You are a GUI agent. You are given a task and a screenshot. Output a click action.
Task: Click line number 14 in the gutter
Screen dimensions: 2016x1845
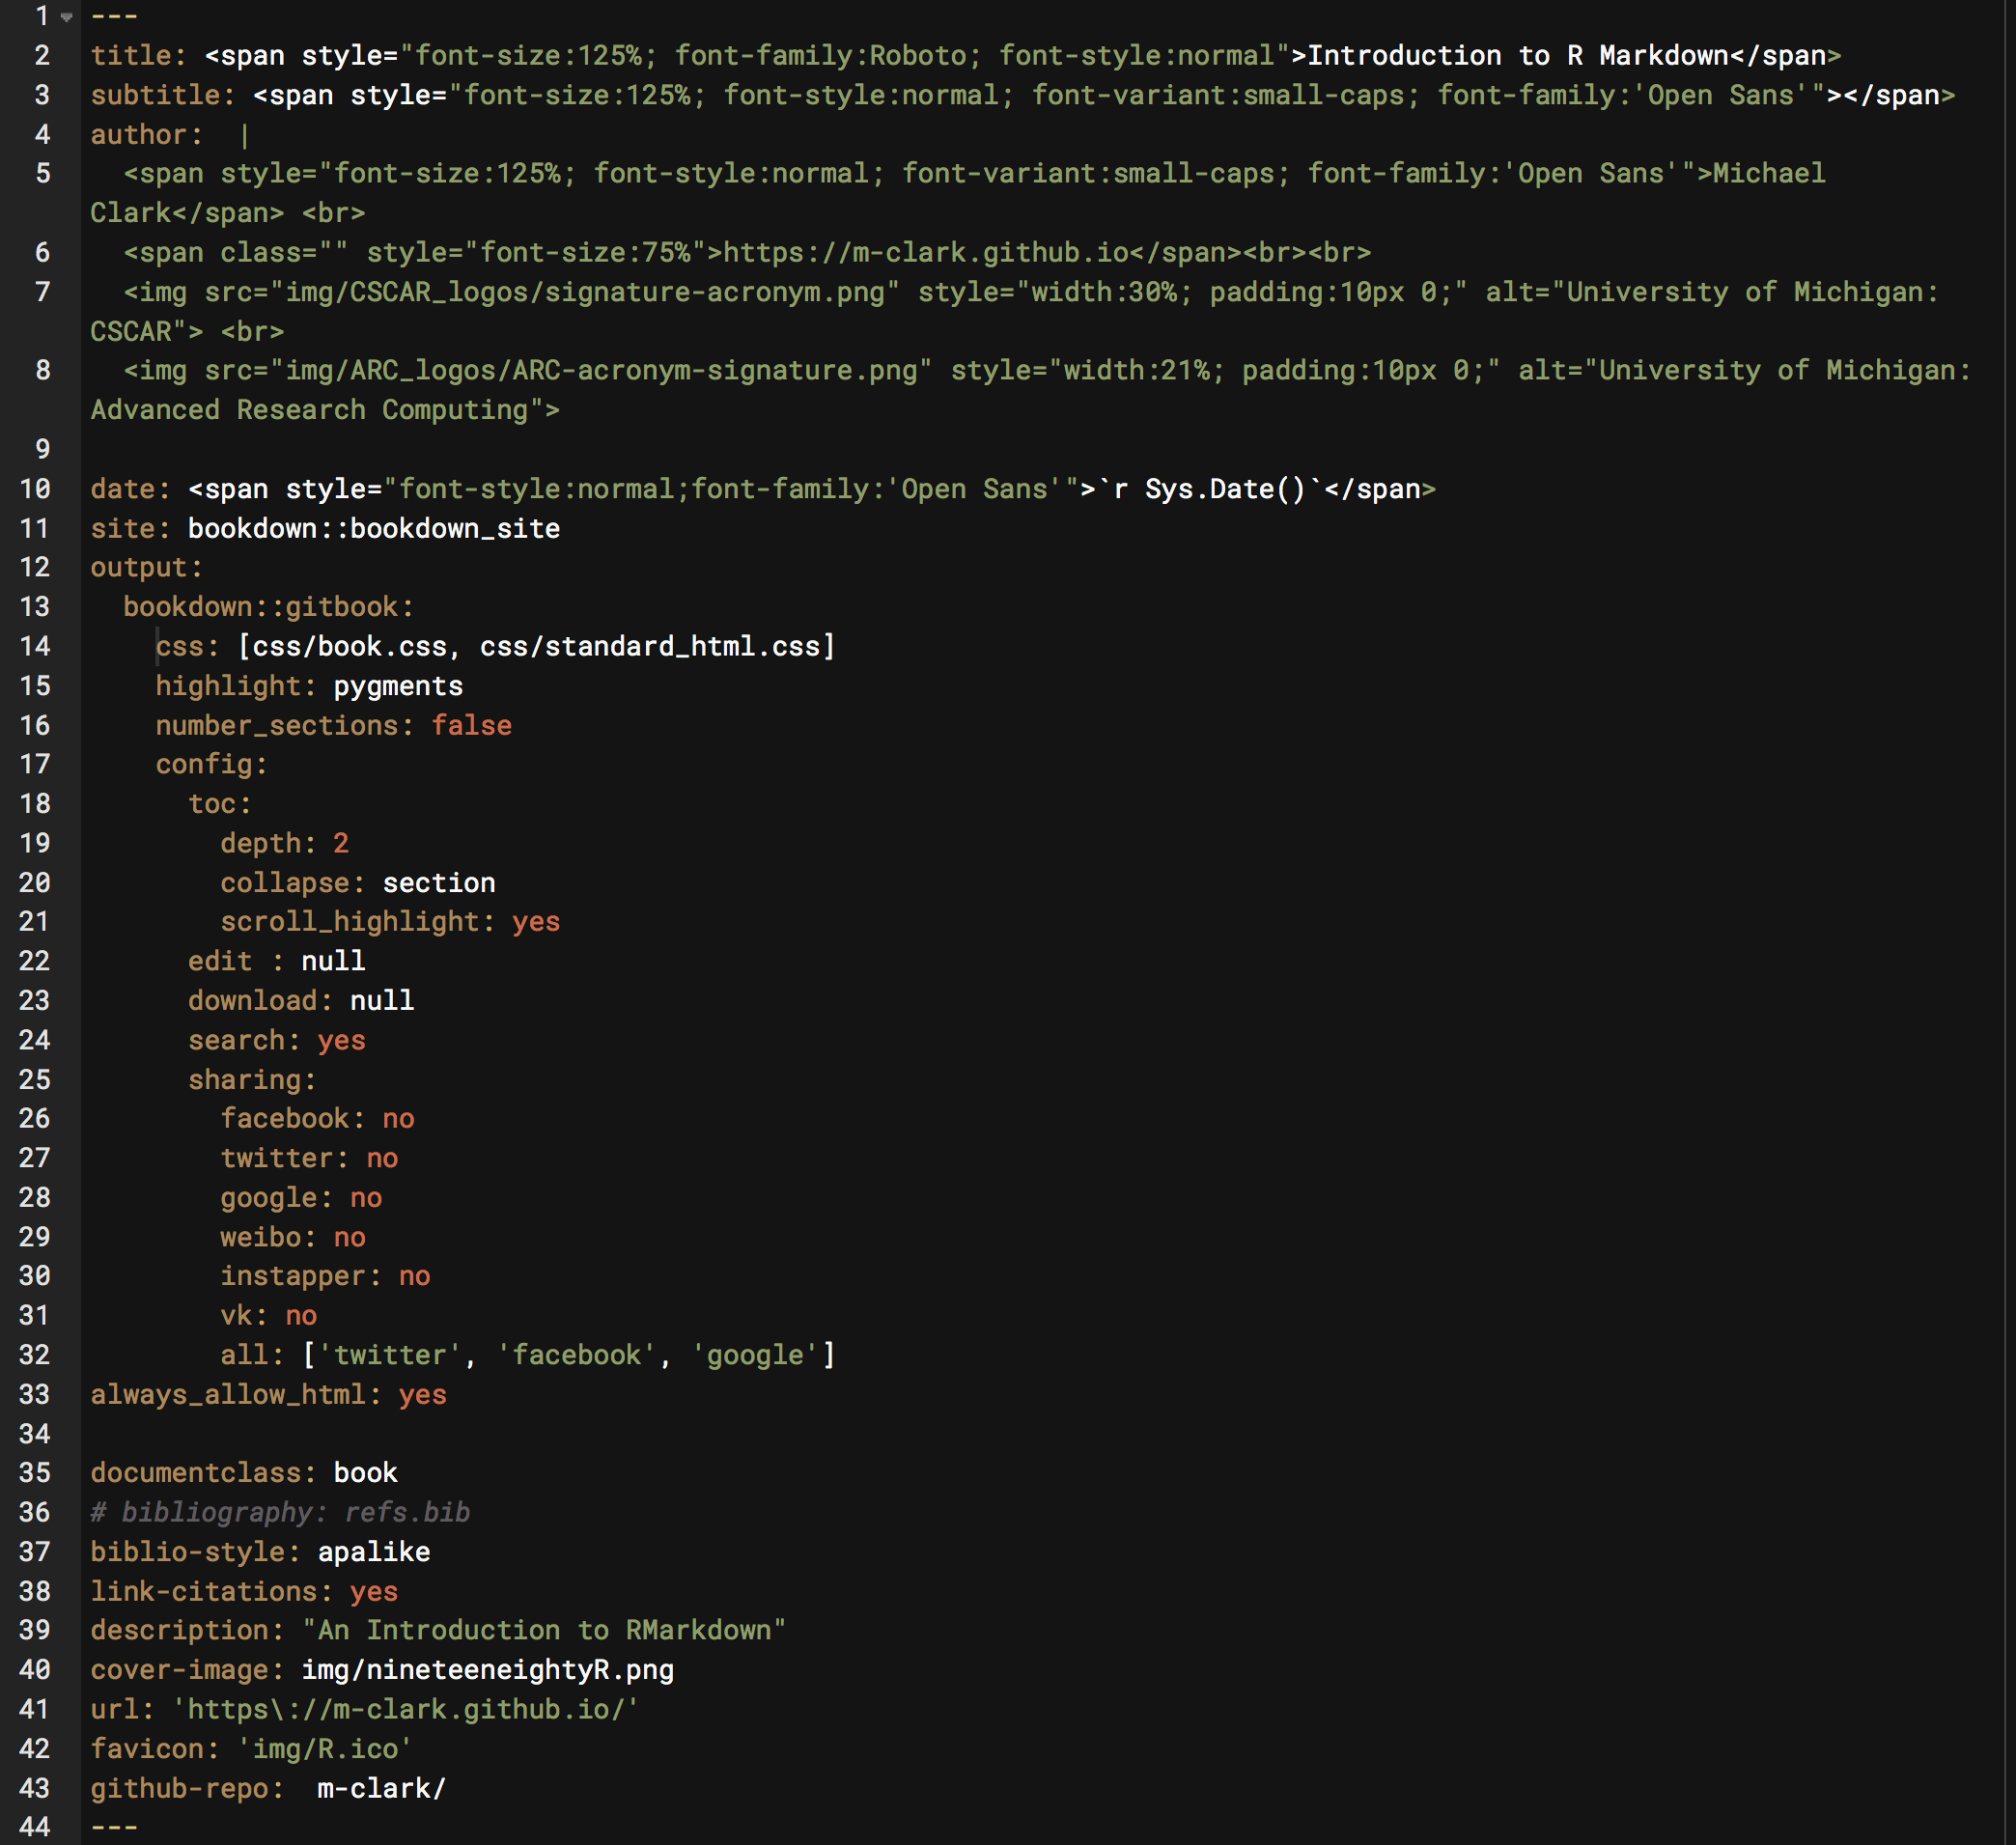(36, 646)
